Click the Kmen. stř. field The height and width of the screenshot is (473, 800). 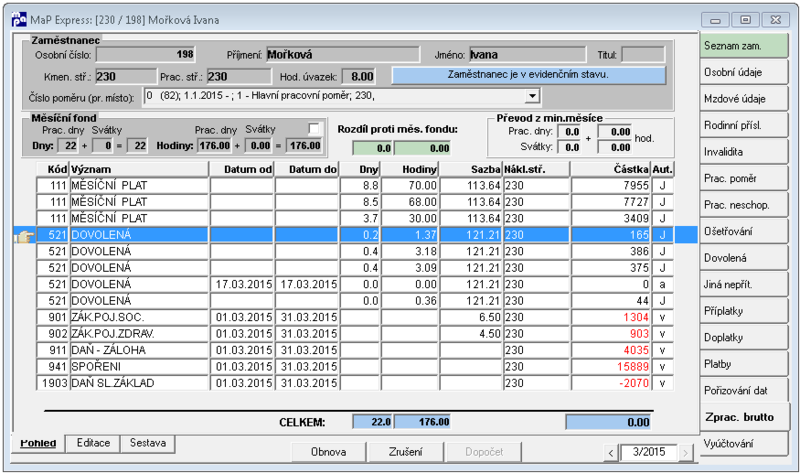click(x=126, y=77)
